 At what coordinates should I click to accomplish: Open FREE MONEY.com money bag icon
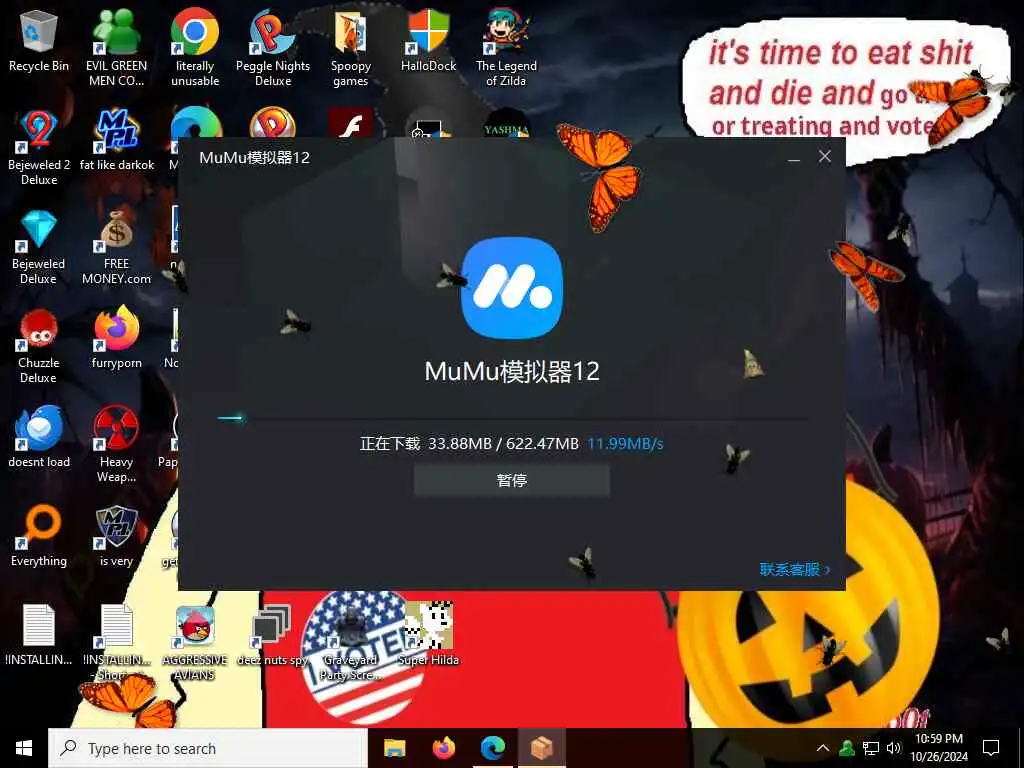point(116,246)
